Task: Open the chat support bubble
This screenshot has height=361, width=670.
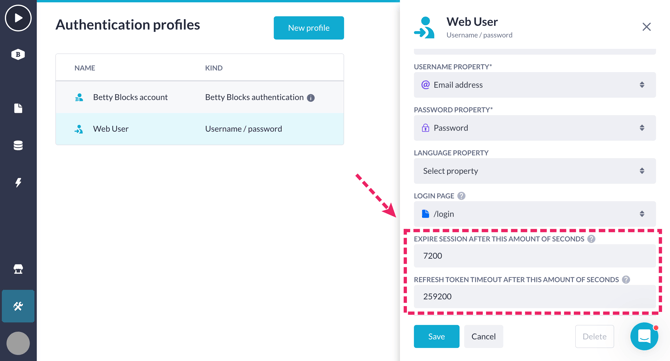Action: 644,336
